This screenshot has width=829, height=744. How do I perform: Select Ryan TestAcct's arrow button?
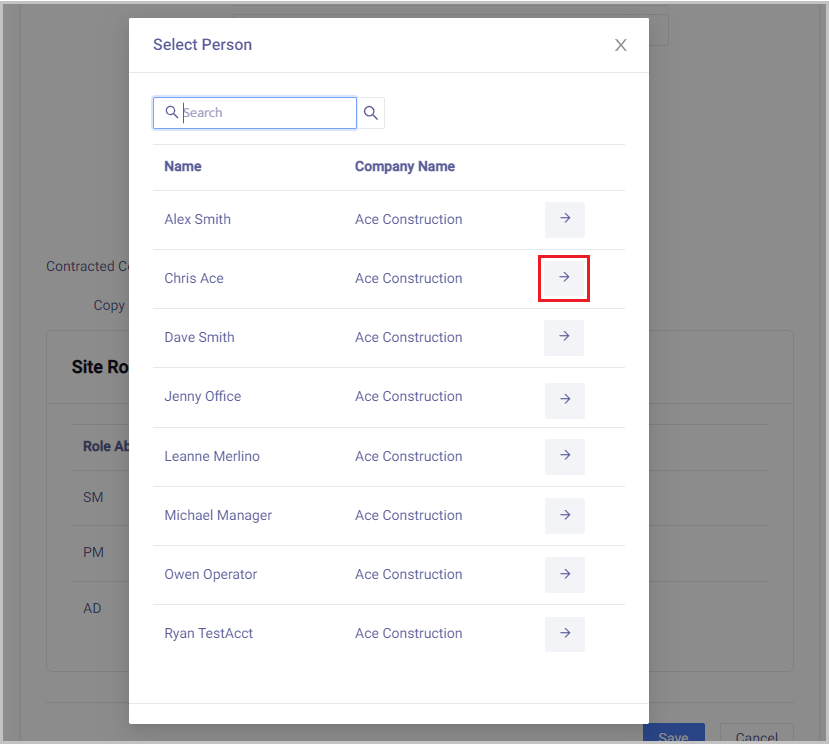(564, 633)
